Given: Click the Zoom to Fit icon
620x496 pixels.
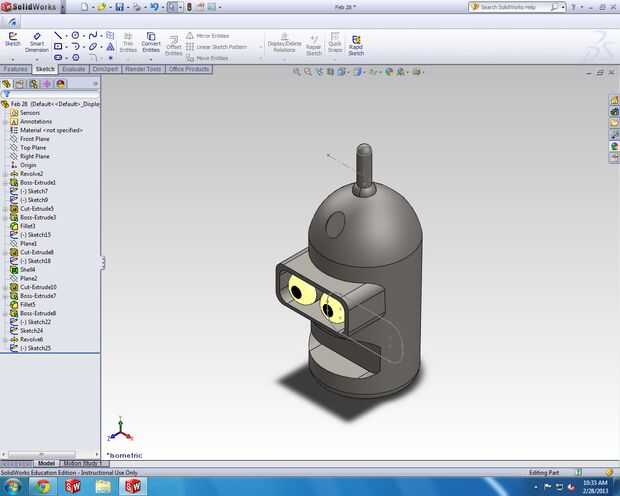Looking at the screenshot, I should [298, 72].
